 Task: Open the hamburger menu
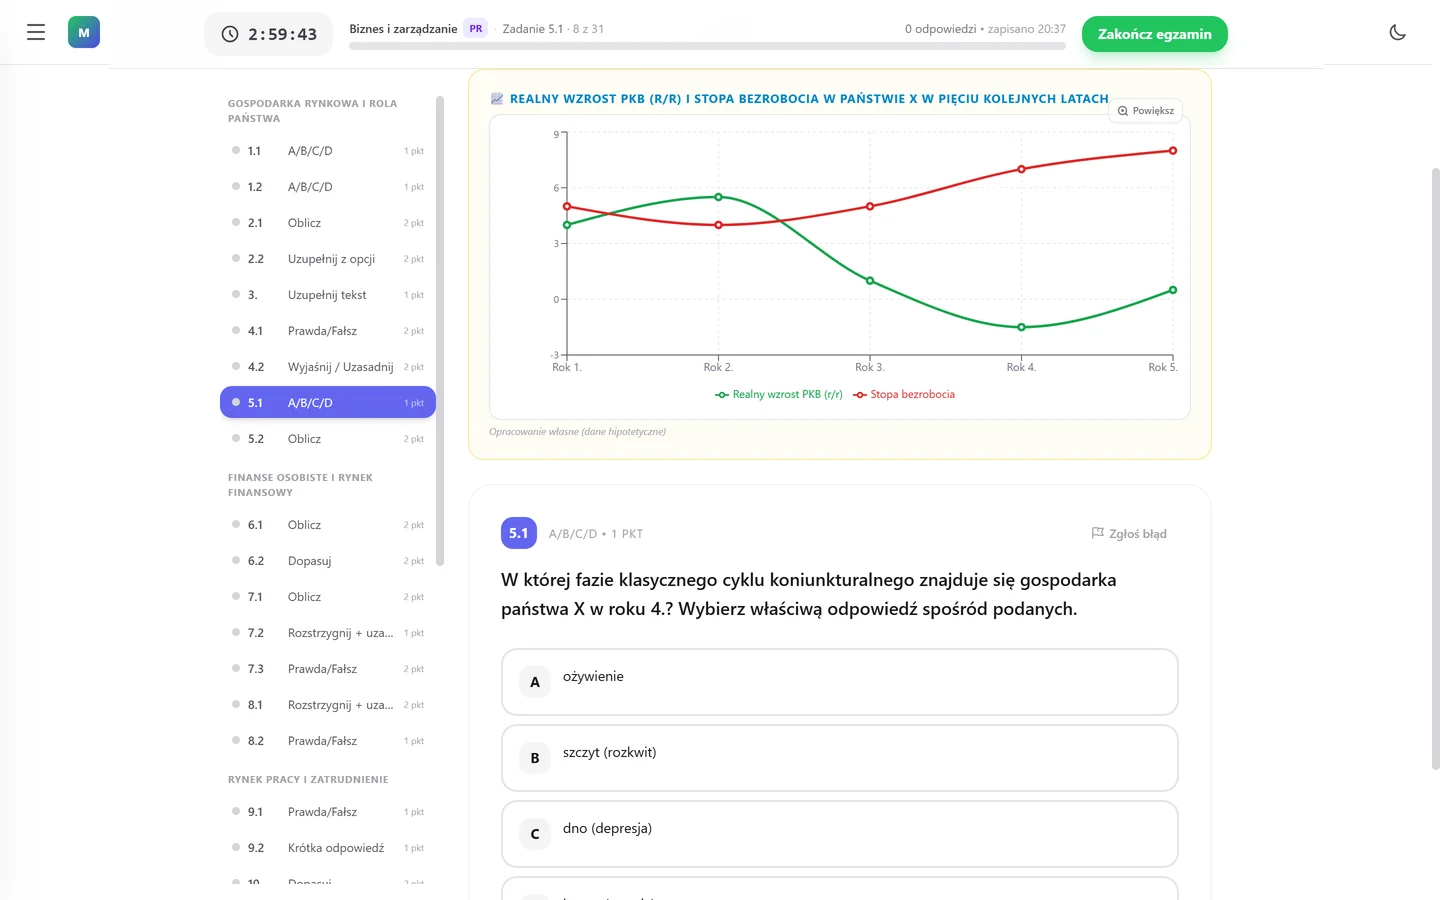[x=36, y=32]
